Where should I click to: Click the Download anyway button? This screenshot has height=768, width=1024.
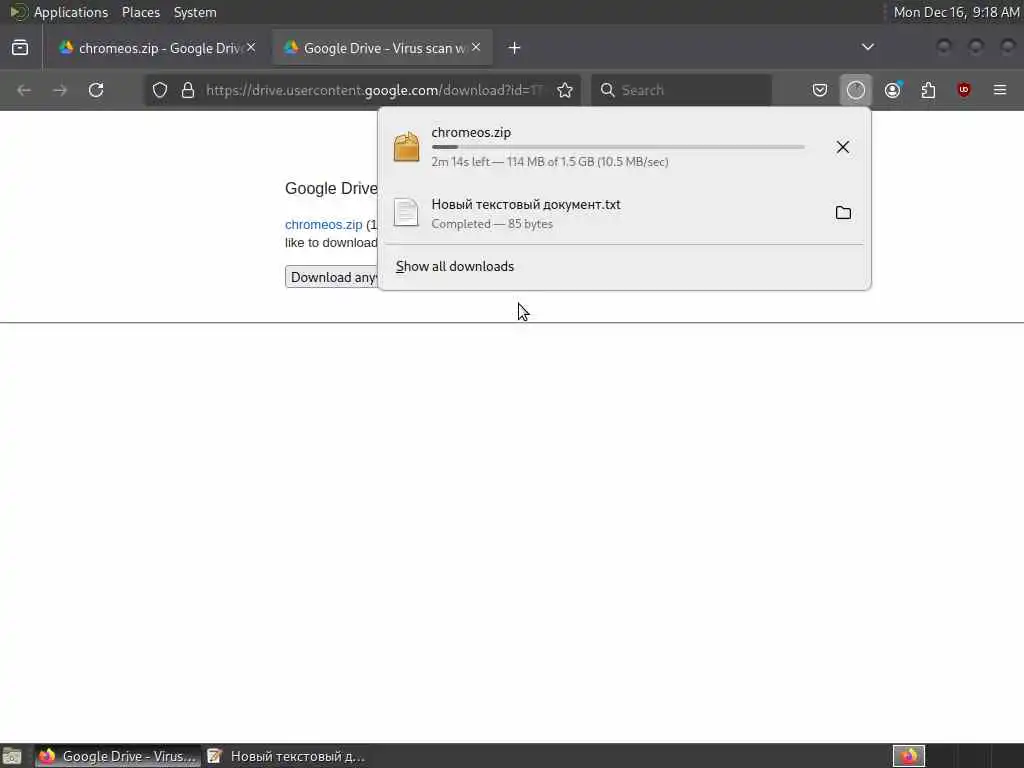[x=332, y=277]
